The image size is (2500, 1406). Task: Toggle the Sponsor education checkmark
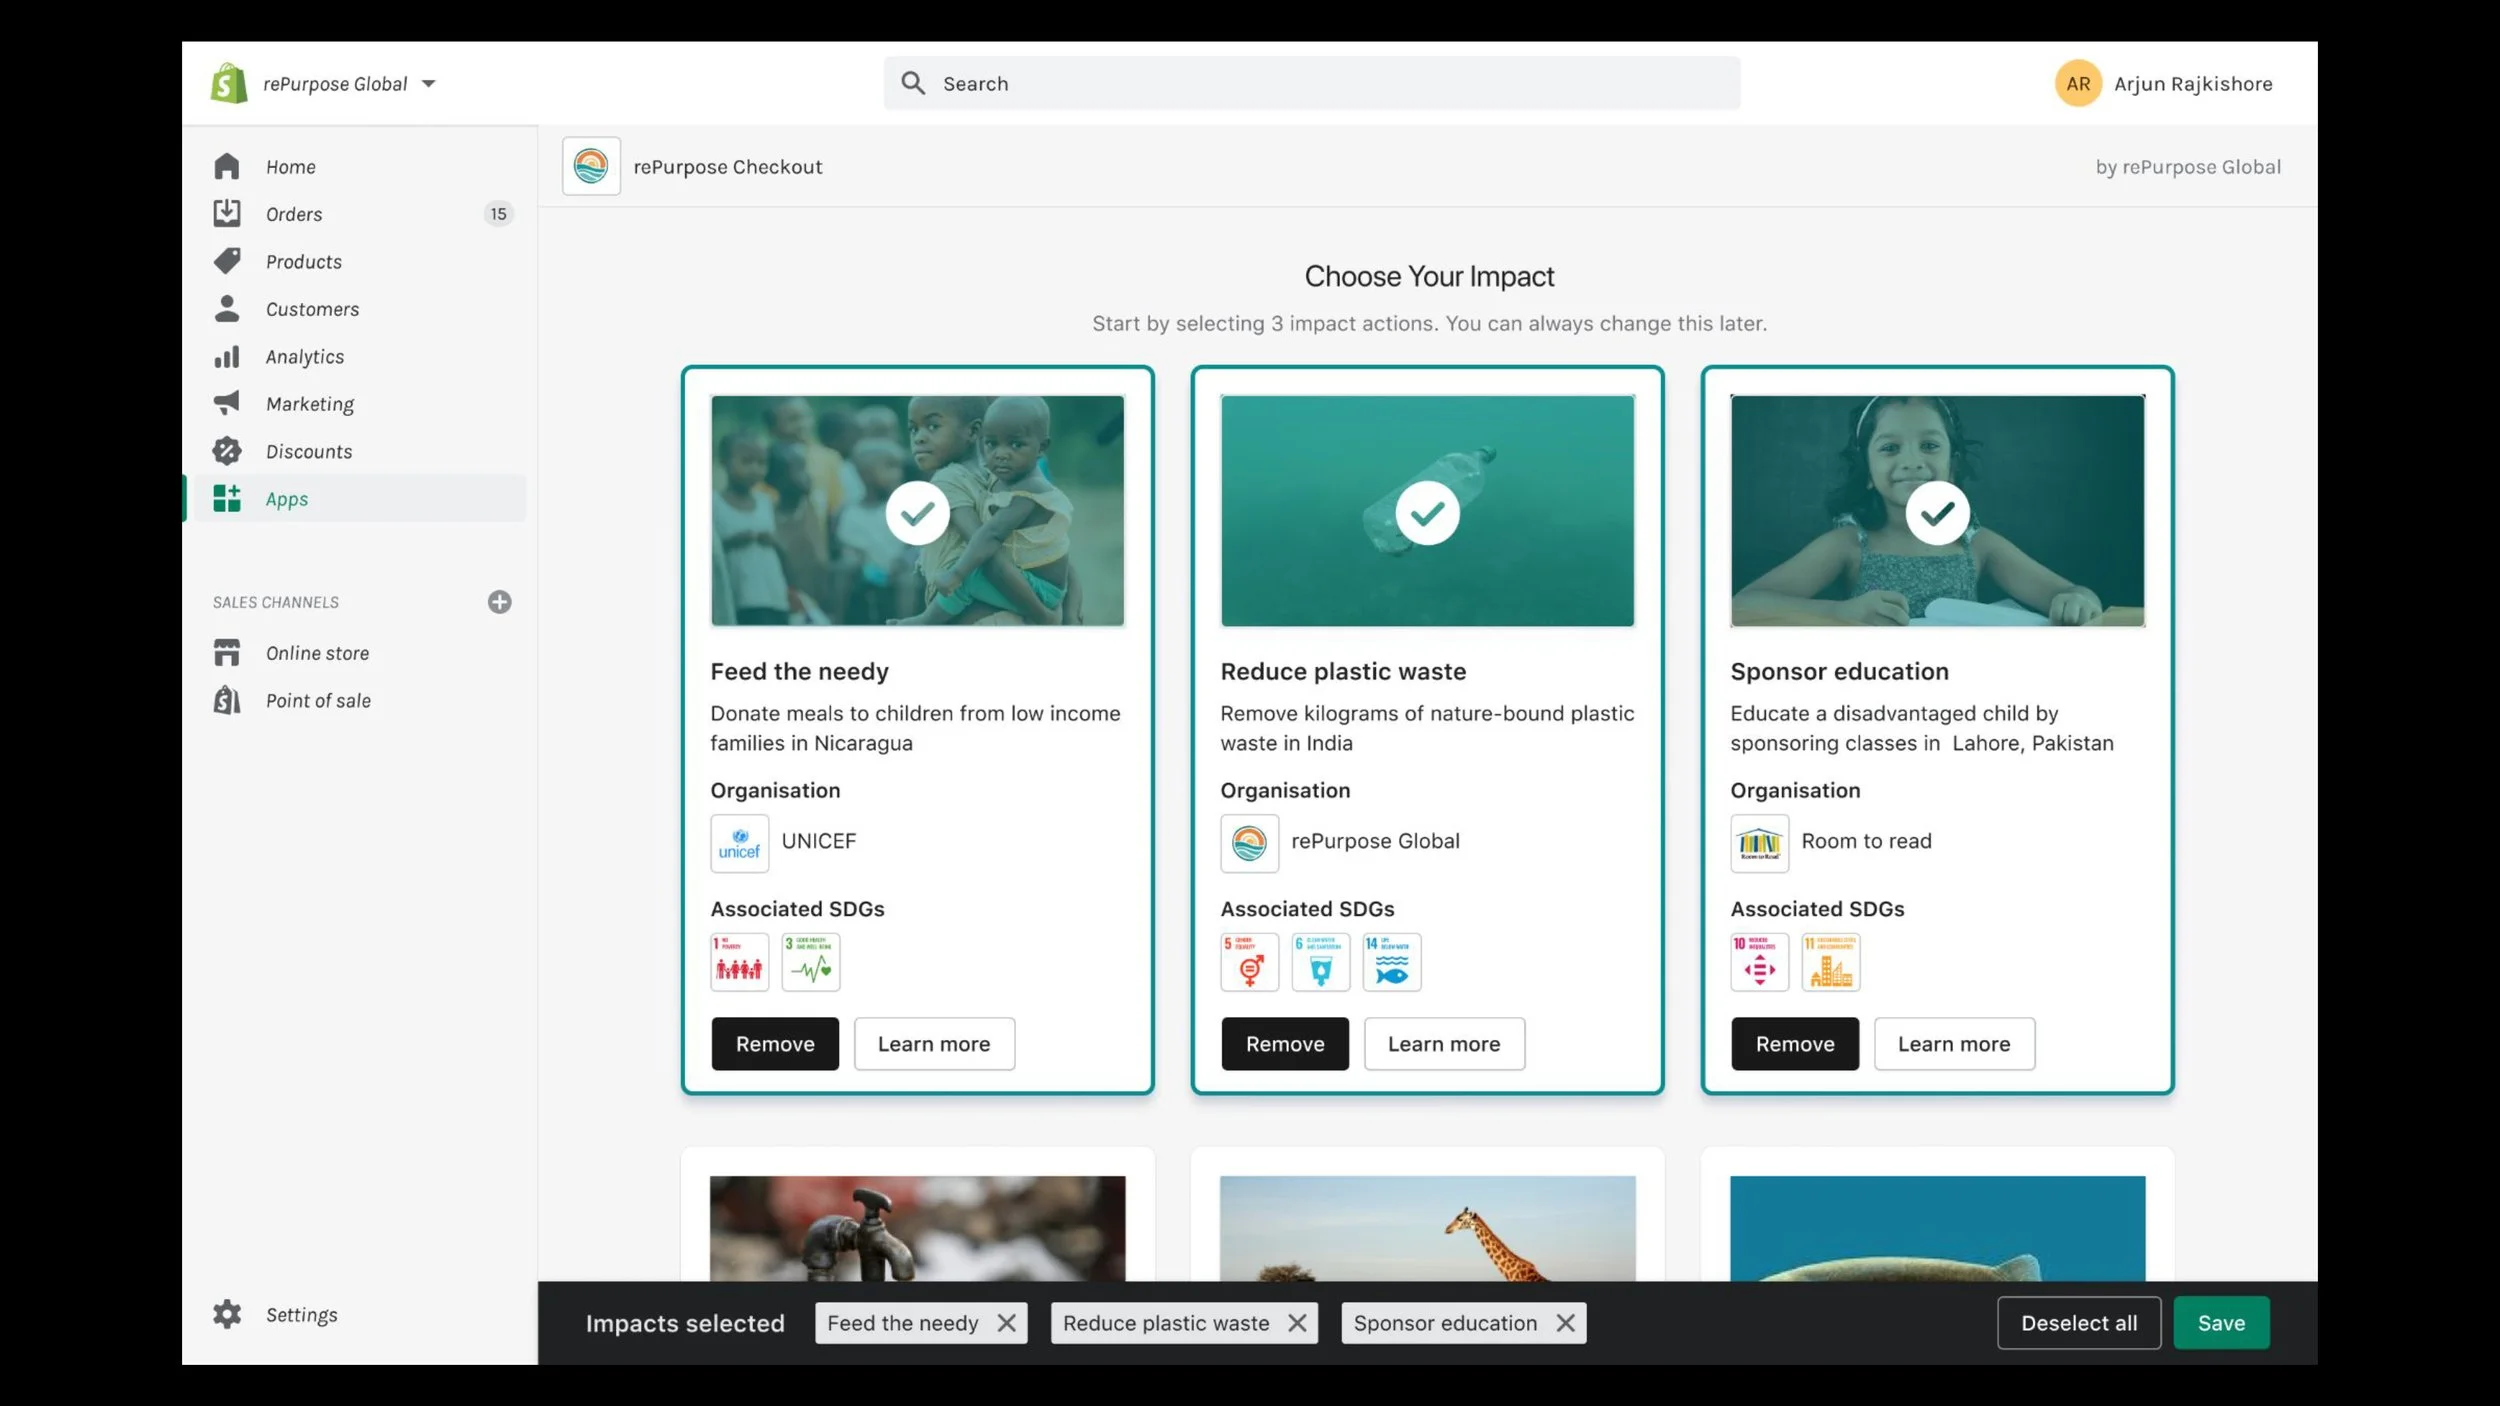1937,513
